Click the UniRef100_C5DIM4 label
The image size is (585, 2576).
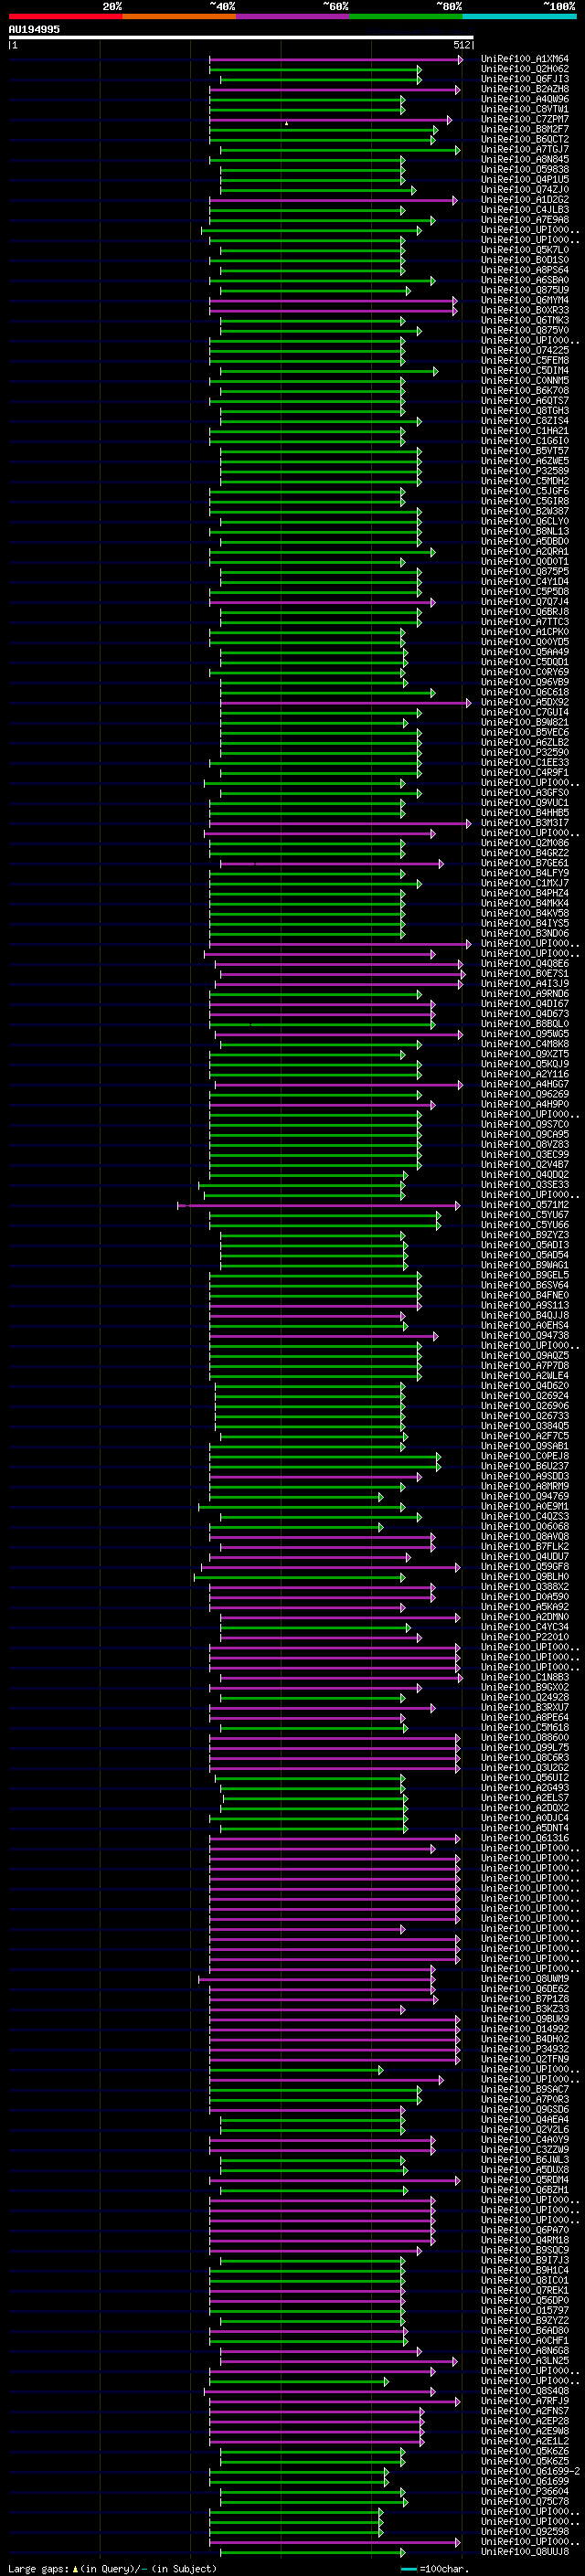[525, 371]
